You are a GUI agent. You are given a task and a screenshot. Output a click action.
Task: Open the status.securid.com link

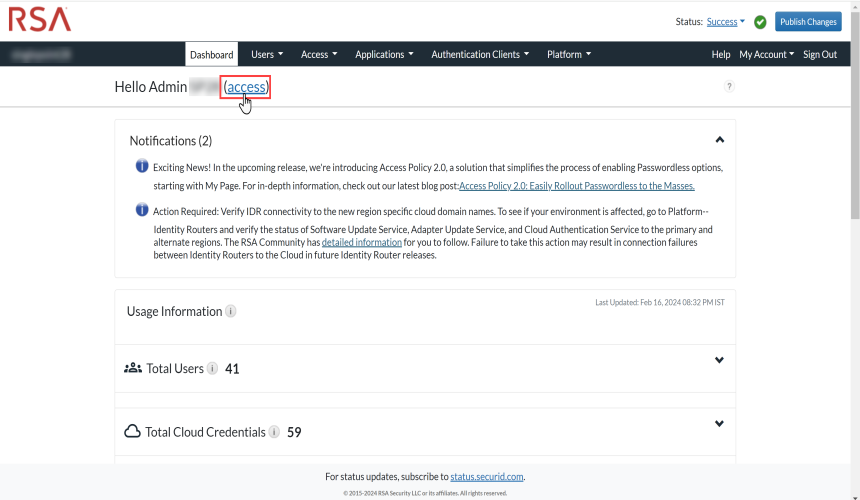coord(487,477)
